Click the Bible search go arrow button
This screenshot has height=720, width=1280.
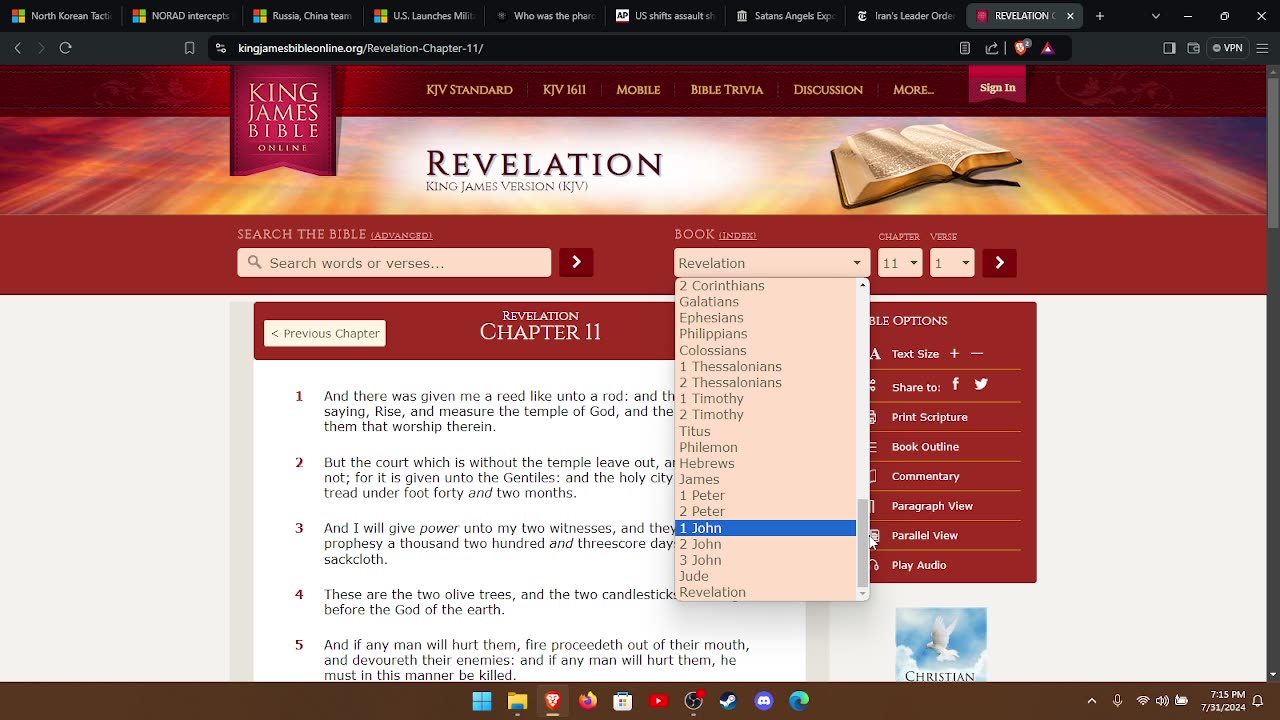click(x=576, y=262)
